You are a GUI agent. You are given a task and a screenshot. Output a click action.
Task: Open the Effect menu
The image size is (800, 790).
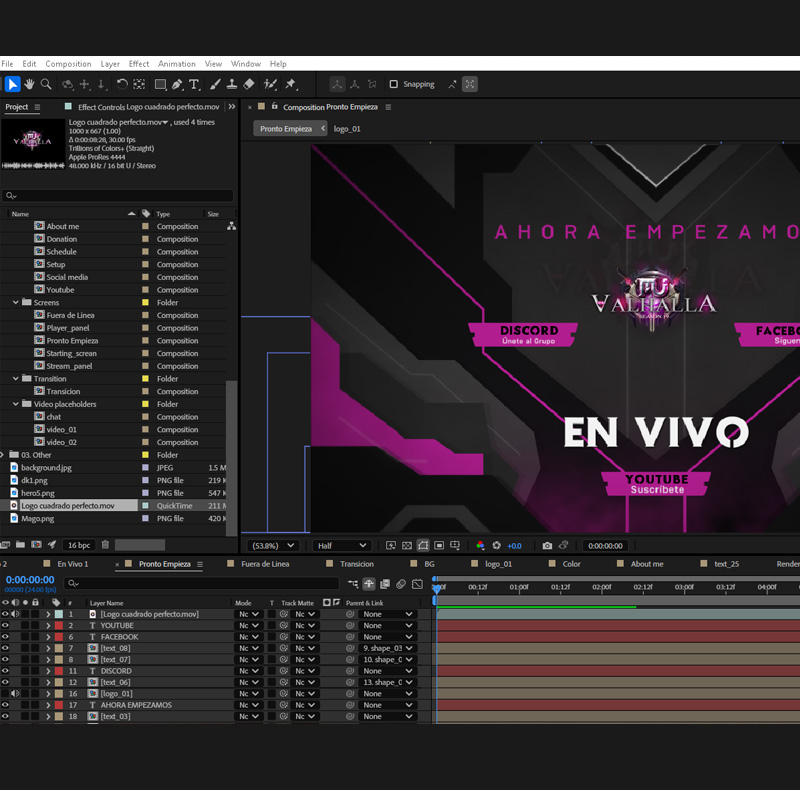click(x=139, y=64)
